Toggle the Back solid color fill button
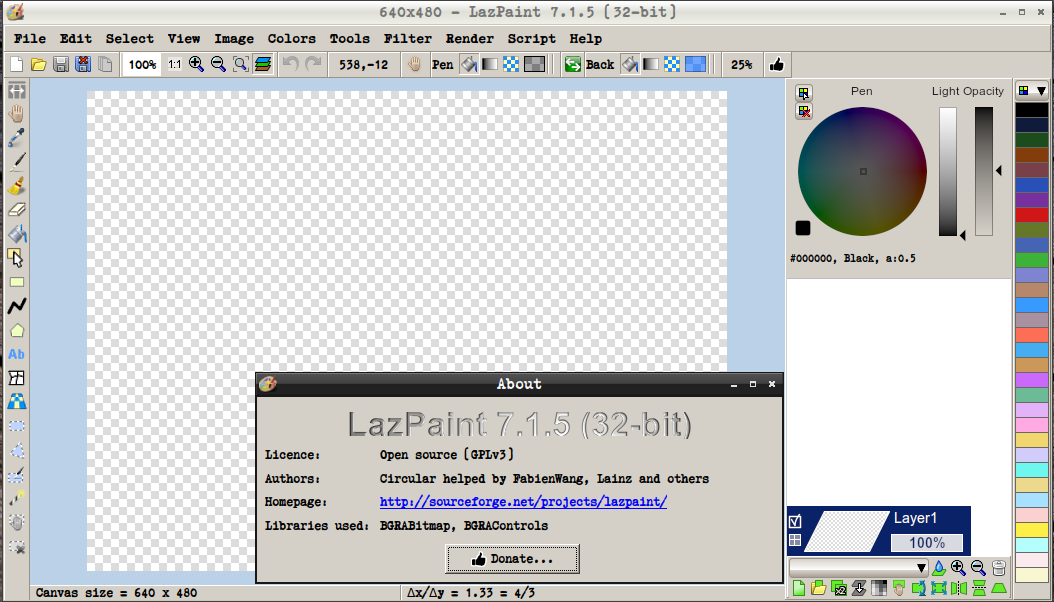 point(629,64)
